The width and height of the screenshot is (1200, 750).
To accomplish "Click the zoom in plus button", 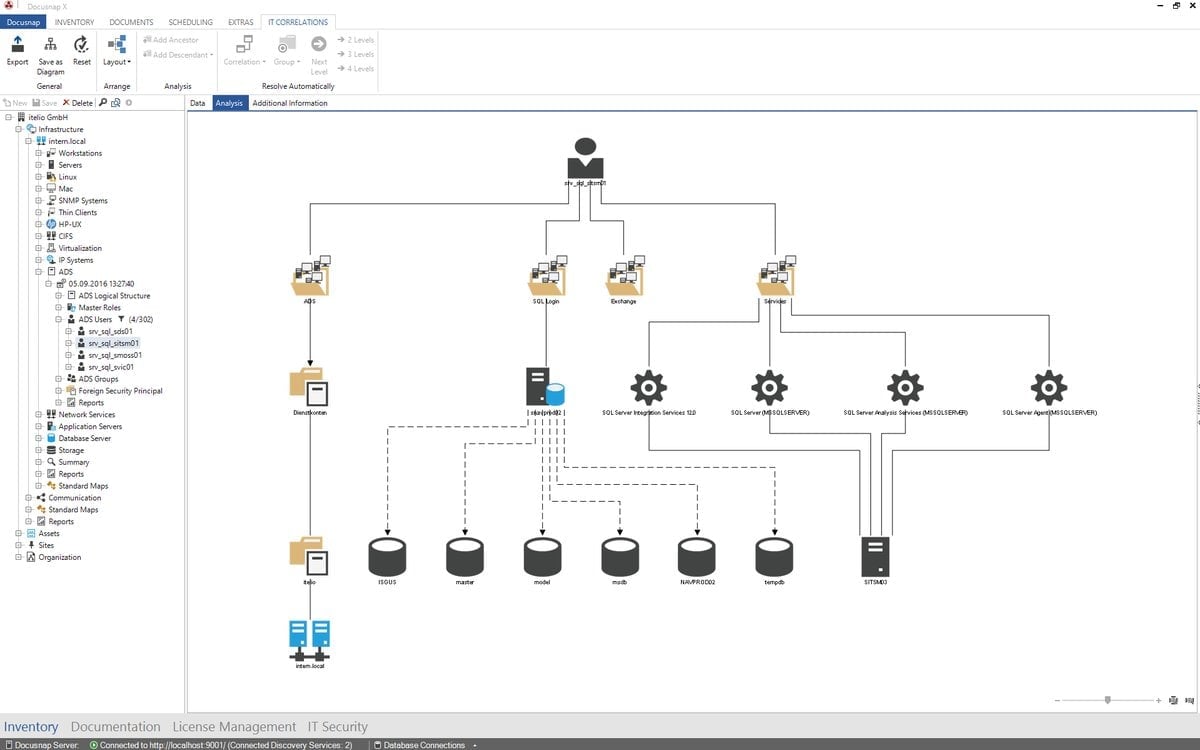I will click(x=1158, y=700).
